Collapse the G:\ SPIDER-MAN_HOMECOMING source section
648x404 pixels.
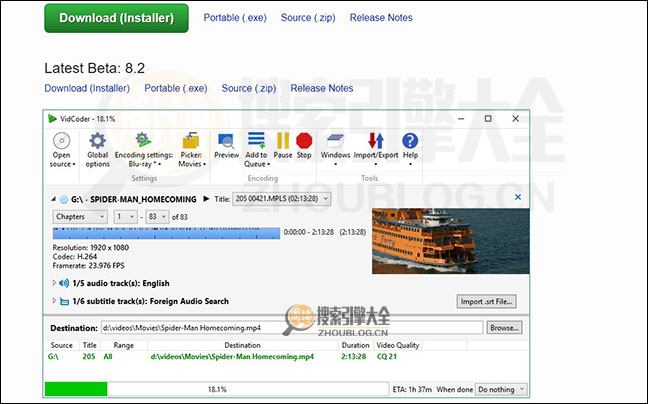point(54,199)
